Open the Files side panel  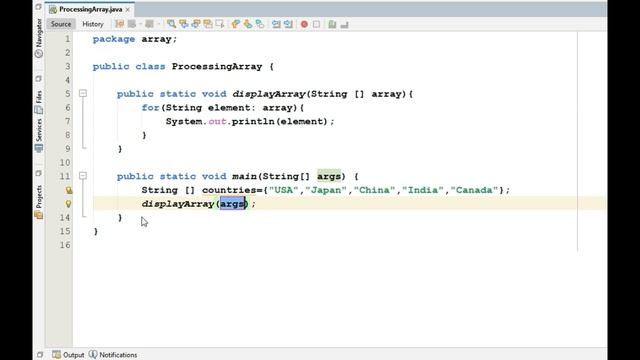click(39, 97)
